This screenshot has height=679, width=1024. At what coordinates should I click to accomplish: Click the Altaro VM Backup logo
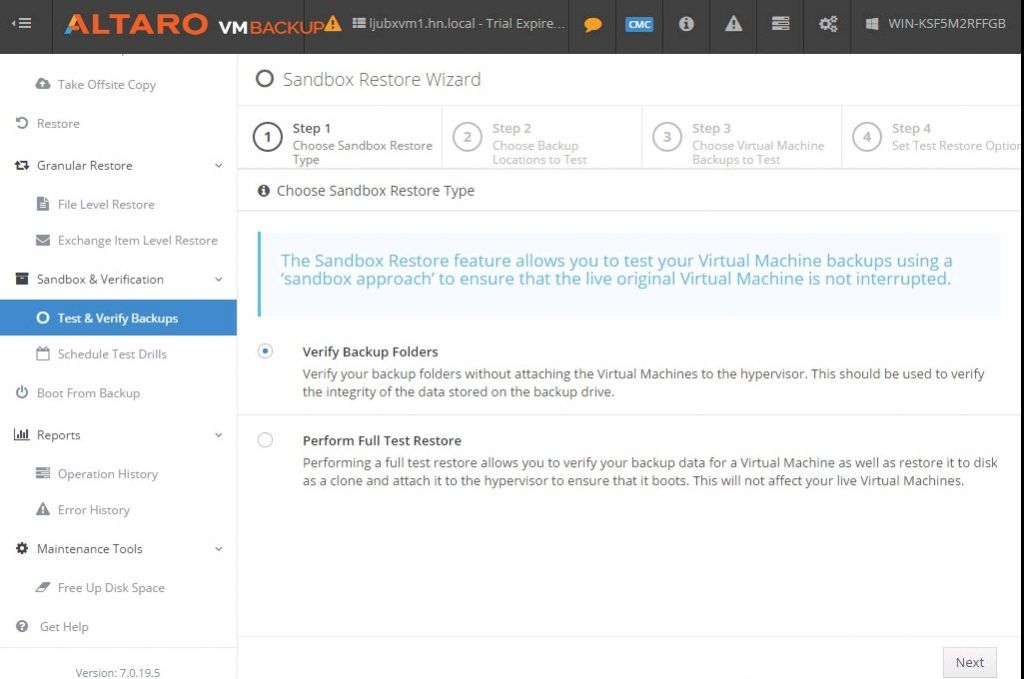tap(195, 25)
